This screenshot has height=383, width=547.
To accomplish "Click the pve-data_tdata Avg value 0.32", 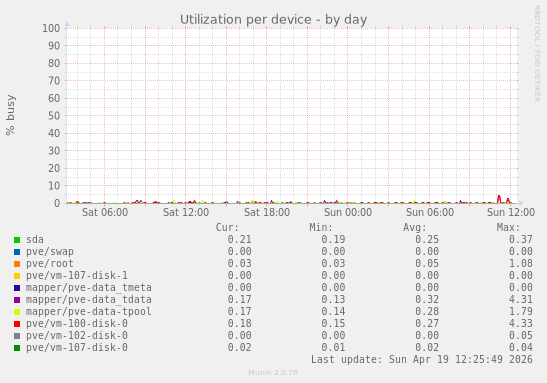I will [427, 300].
